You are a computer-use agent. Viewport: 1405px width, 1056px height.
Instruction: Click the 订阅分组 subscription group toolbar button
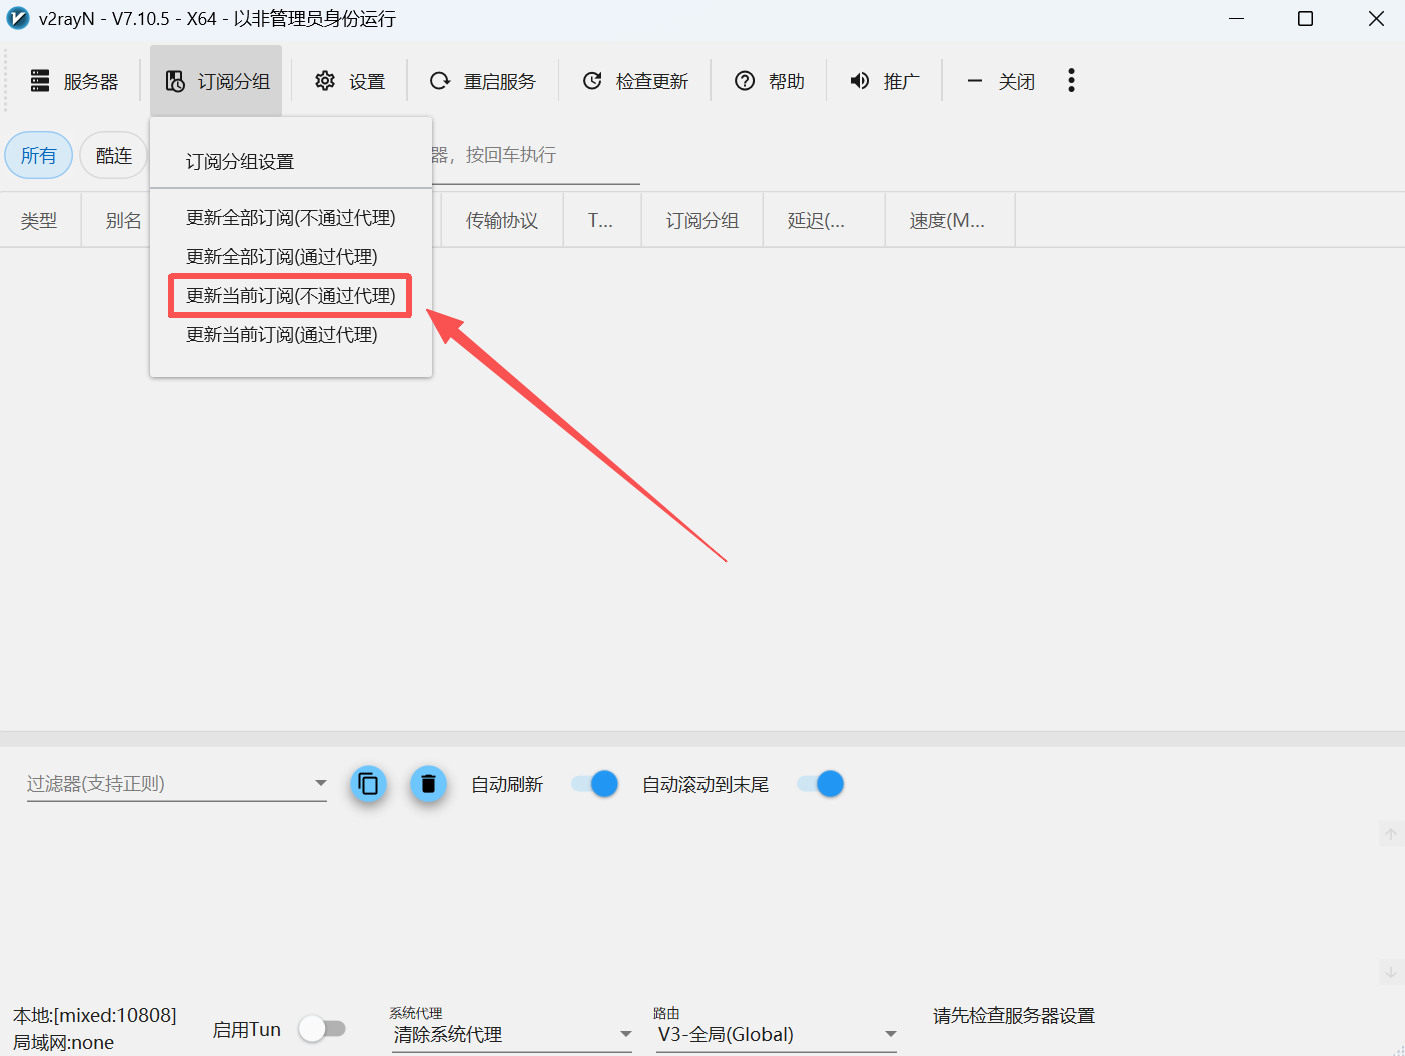coord(217,81)
